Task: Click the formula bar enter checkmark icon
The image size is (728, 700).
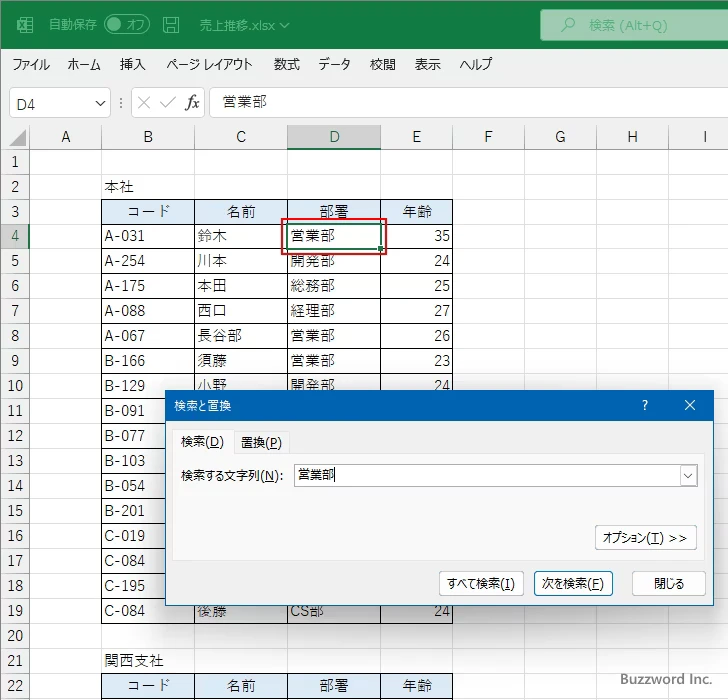Action: [x=167, y=102]
